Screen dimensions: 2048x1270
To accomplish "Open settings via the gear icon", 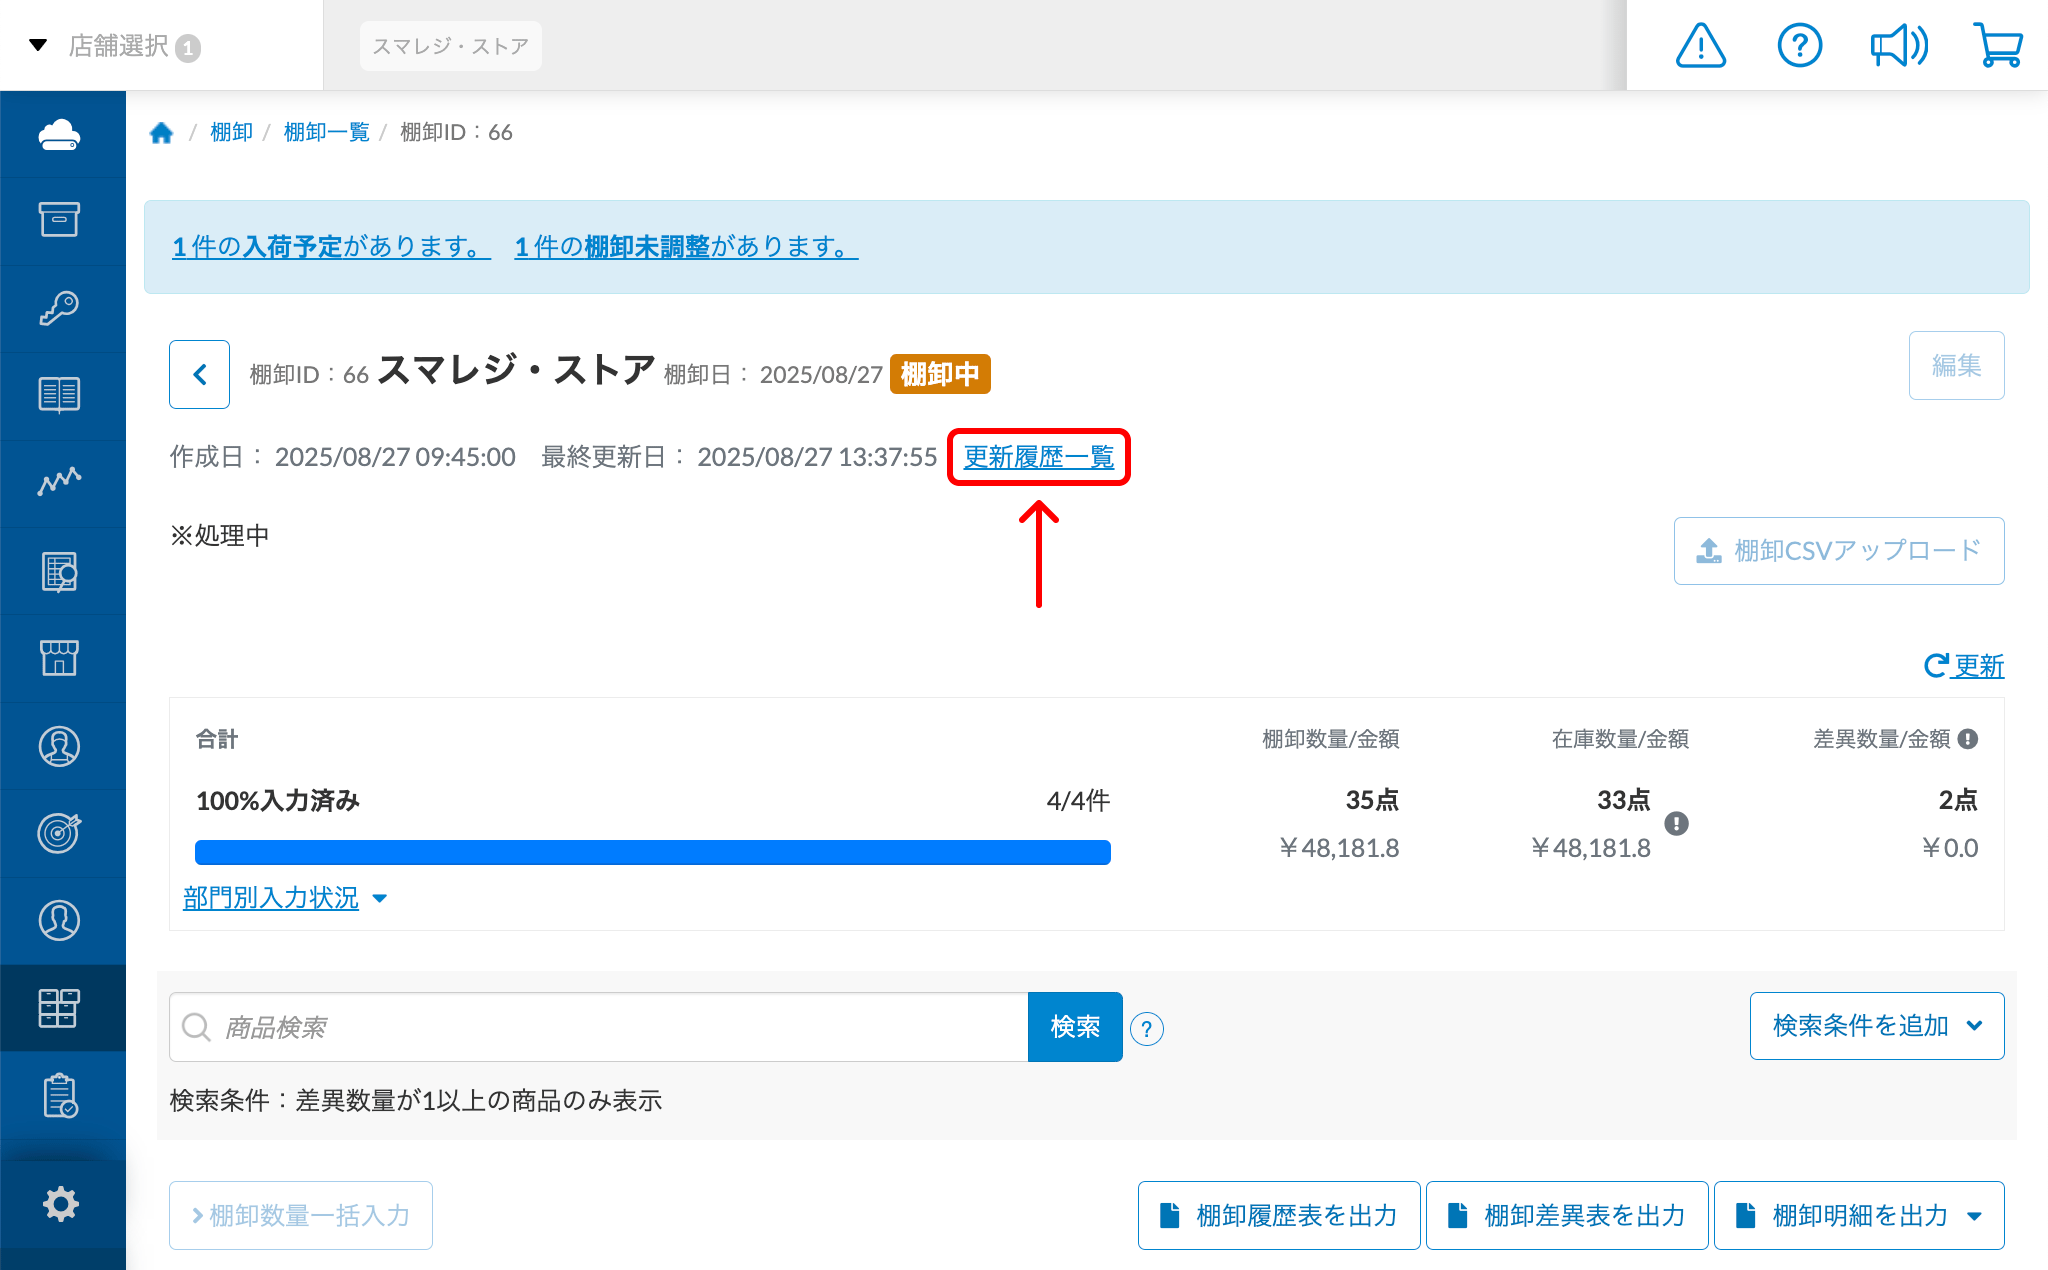I will [61, 1204].
